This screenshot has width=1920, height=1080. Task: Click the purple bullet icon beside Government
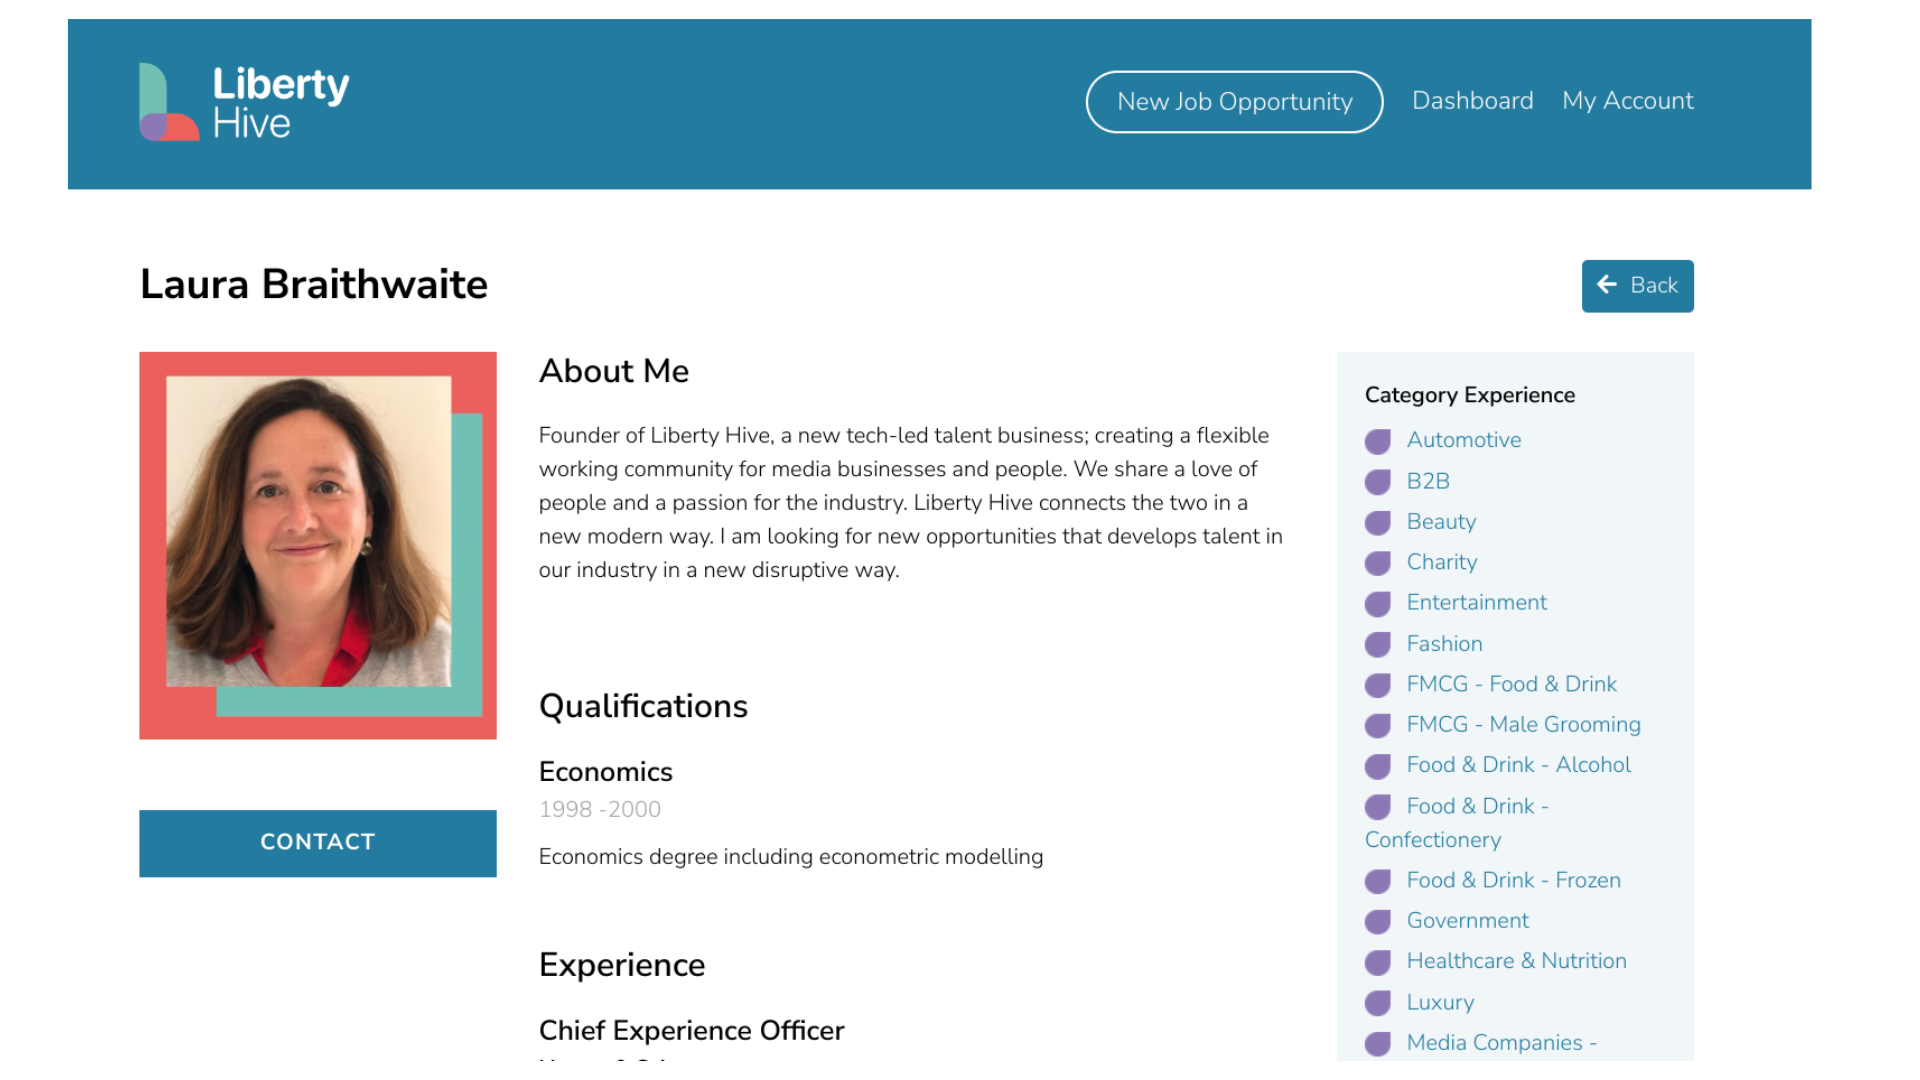(1378, 921)
